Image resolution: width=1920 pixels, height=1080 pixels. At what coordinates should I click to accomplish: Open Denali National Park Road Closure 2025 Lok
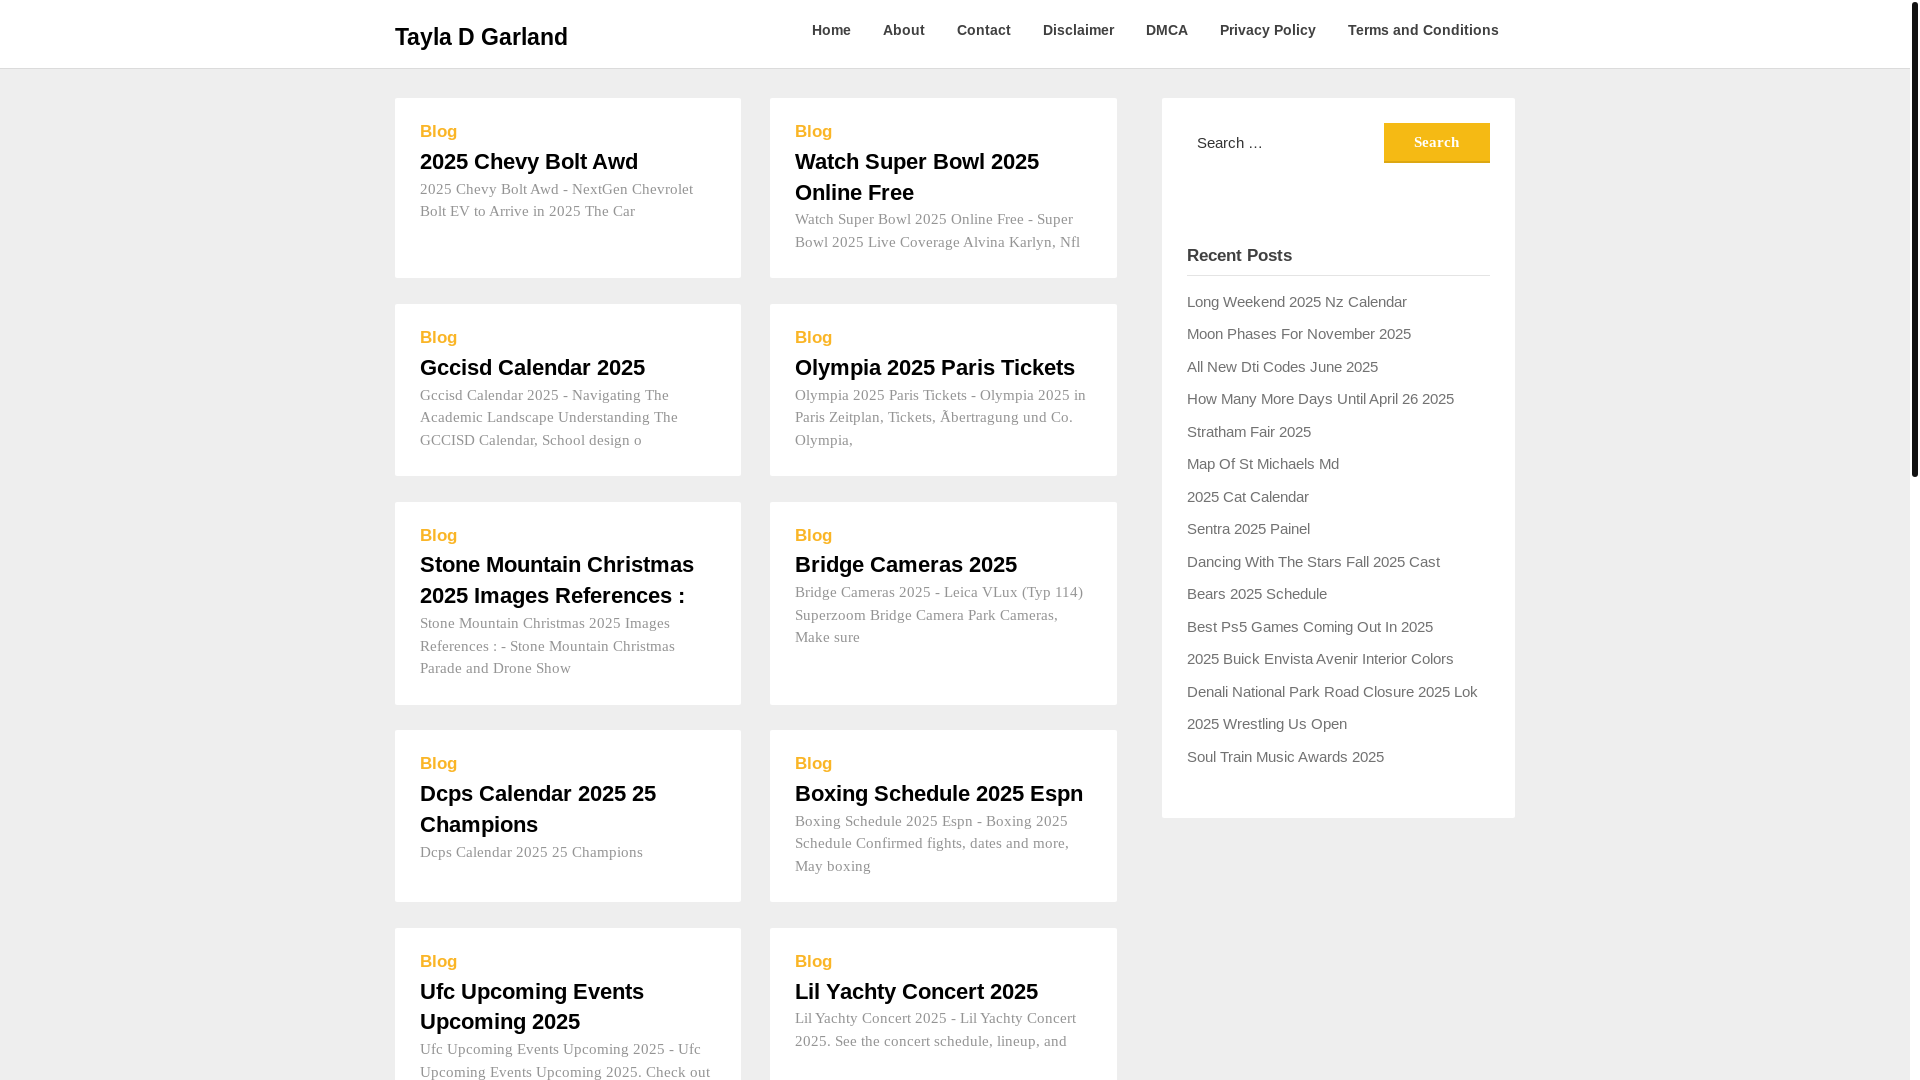(x=1331, y=692)
